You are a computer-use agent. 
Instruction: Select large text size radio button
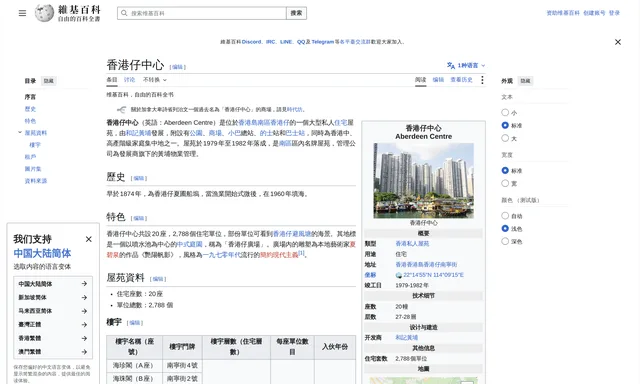point(505,138)
